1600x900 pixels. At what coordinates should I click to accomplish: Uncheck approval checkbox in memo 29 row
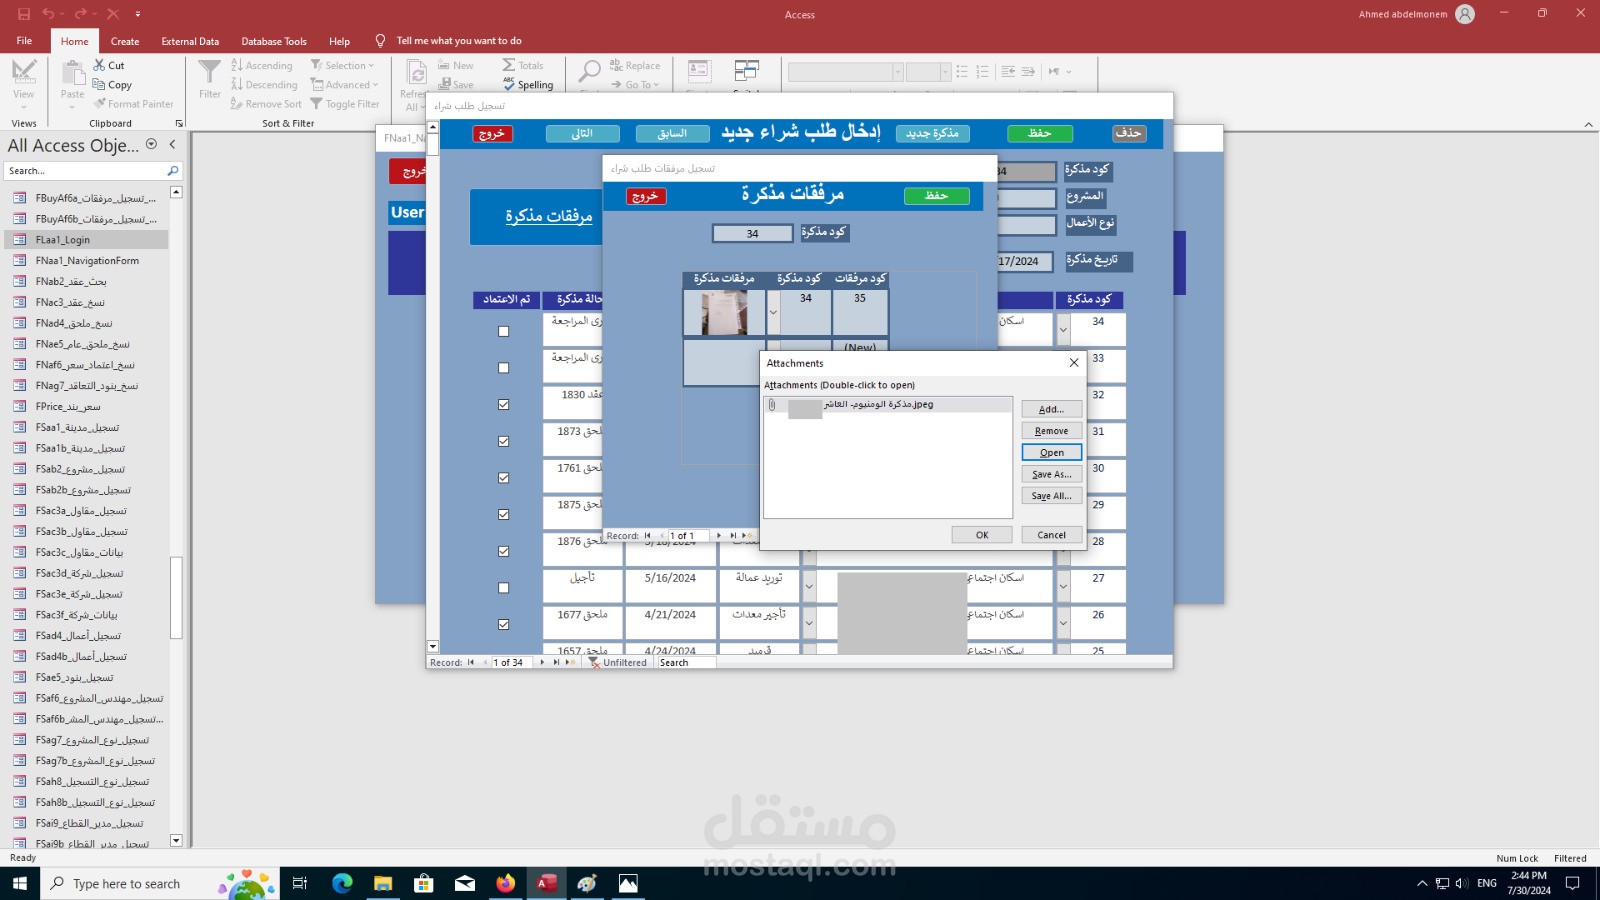point(504,515)
